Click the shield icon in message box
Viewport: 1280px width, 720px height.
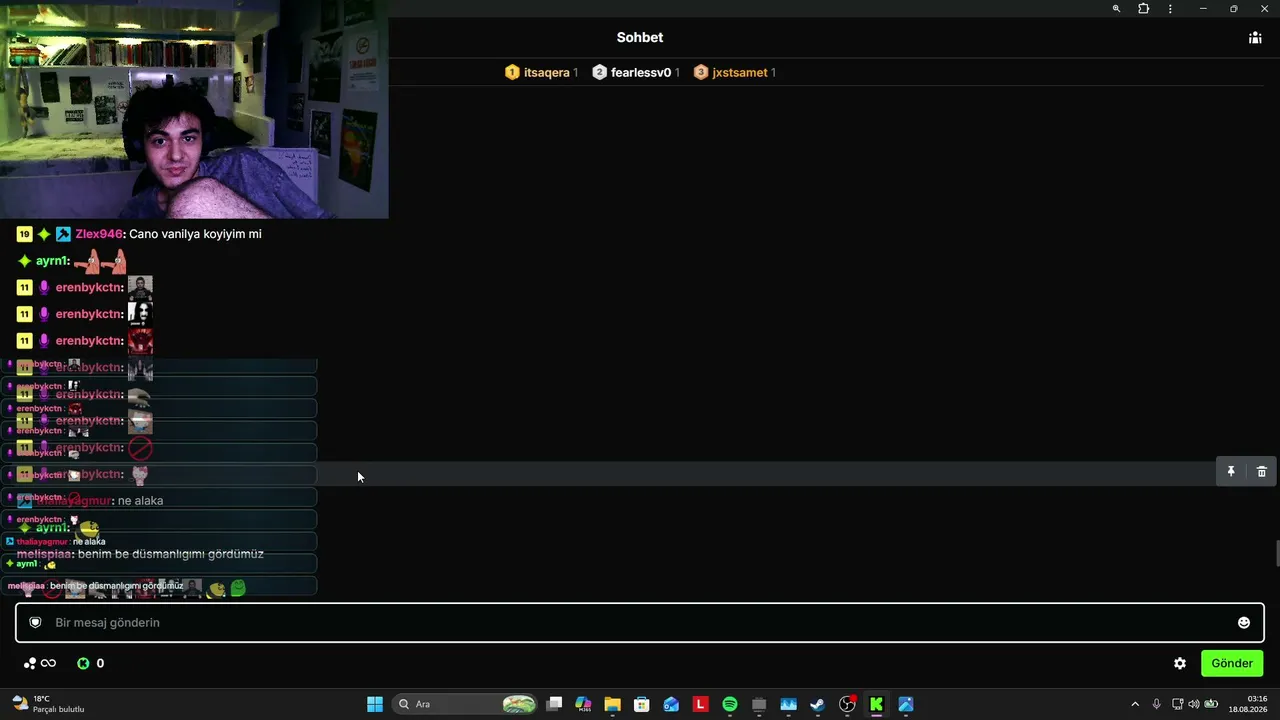[x=35, y=623]
